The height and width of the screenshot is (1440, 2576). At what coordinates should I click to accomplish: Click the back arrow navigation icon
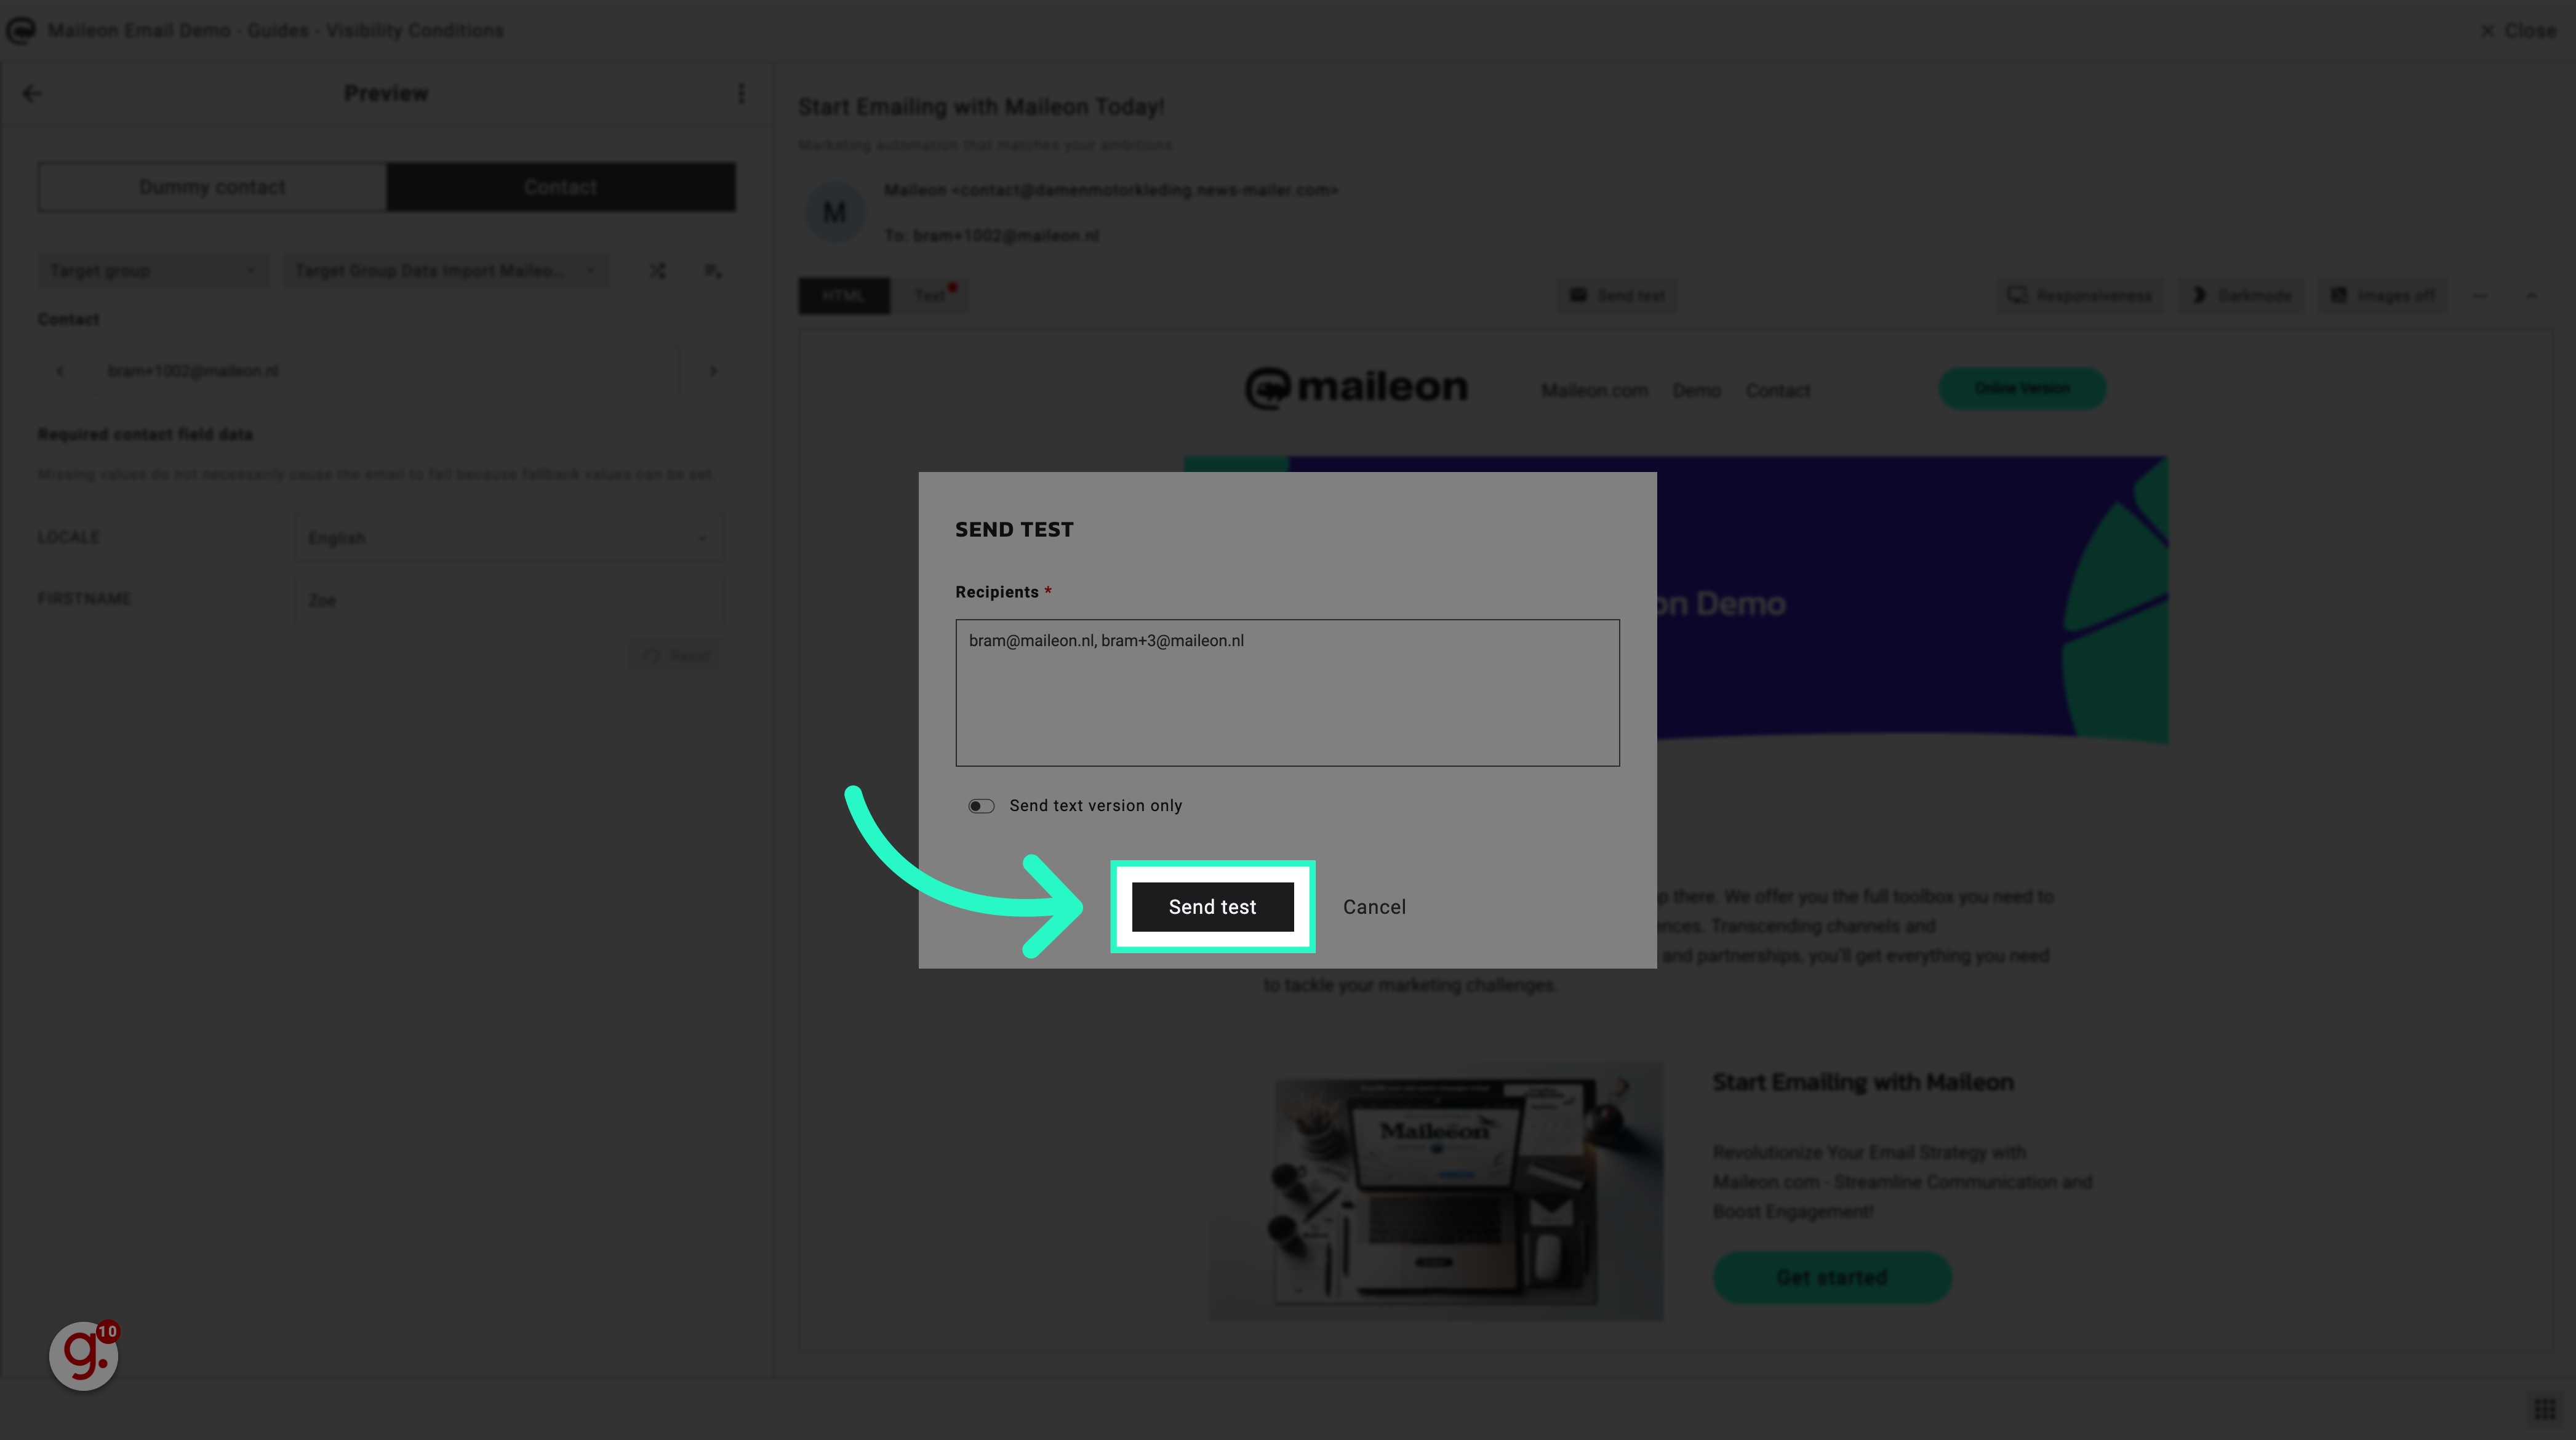[32, 92]
